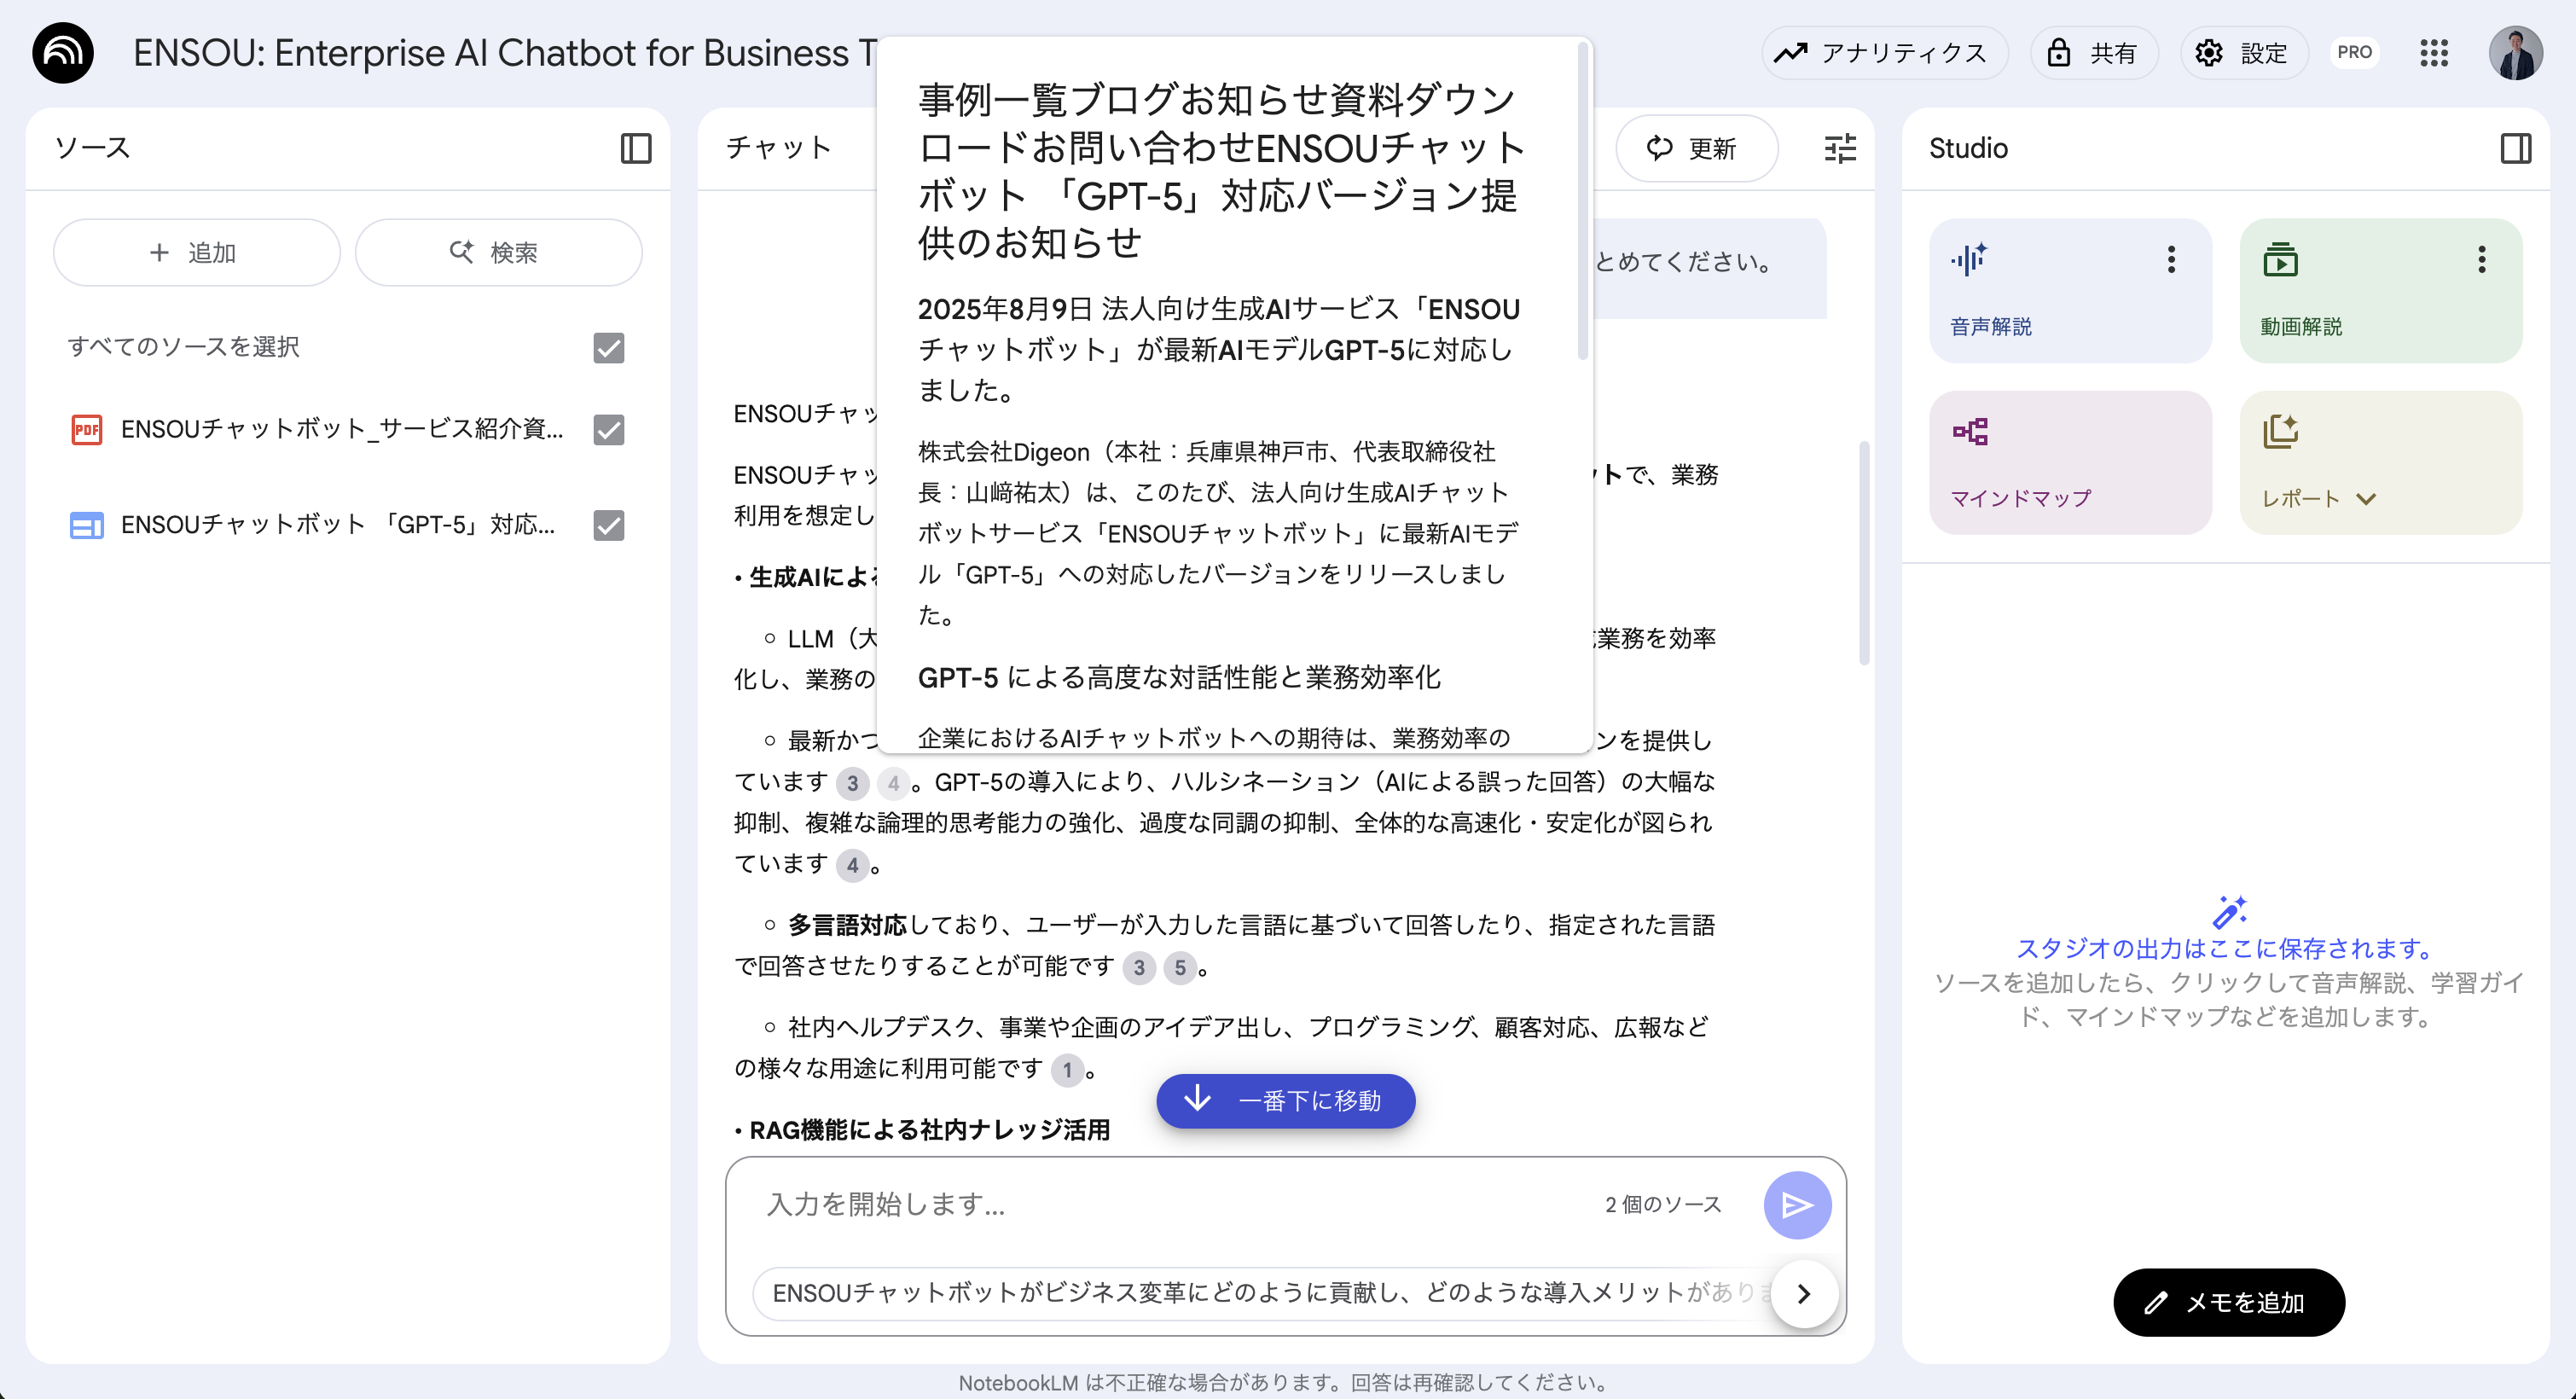Image resolution: width=2576 pixels, height=1399 pixels.
Task: Open 共有 sharing dialog
Action: 2094,53
